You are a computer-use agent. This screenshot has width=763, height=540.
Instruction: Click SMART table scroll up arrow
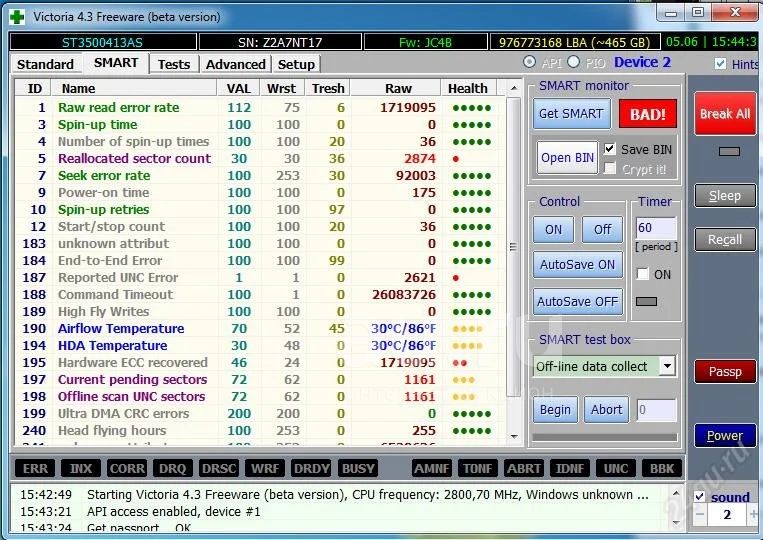coord(514,89)
